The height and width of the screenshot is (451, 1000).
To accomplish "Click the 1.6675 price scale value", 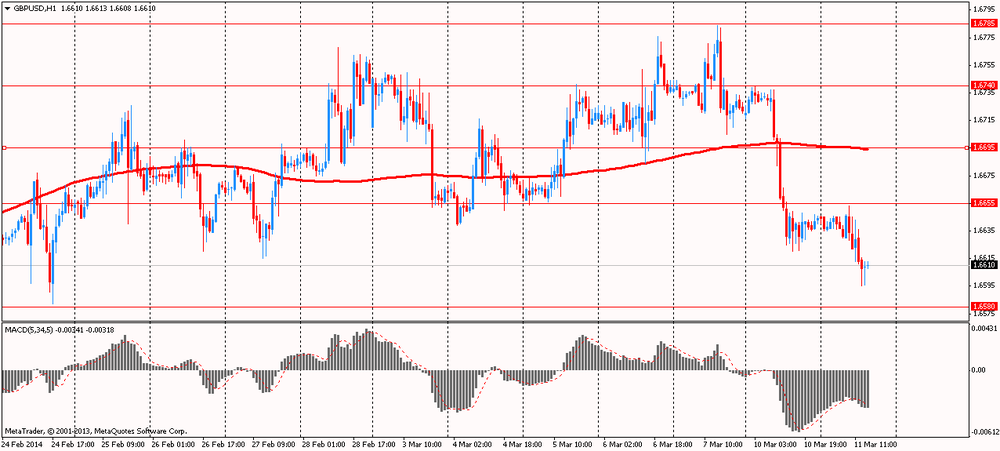I will point(985,175).
